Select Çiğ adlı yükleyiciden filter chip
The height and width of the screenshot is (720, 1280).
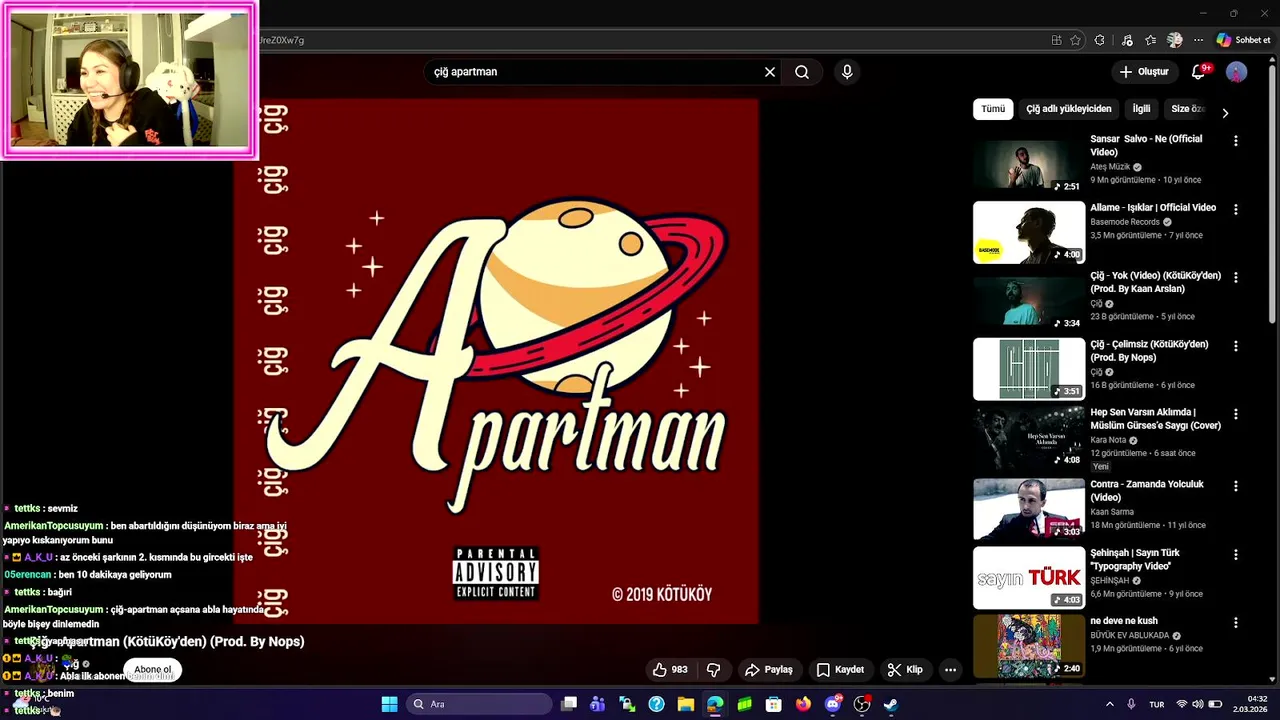point(1069,109)
